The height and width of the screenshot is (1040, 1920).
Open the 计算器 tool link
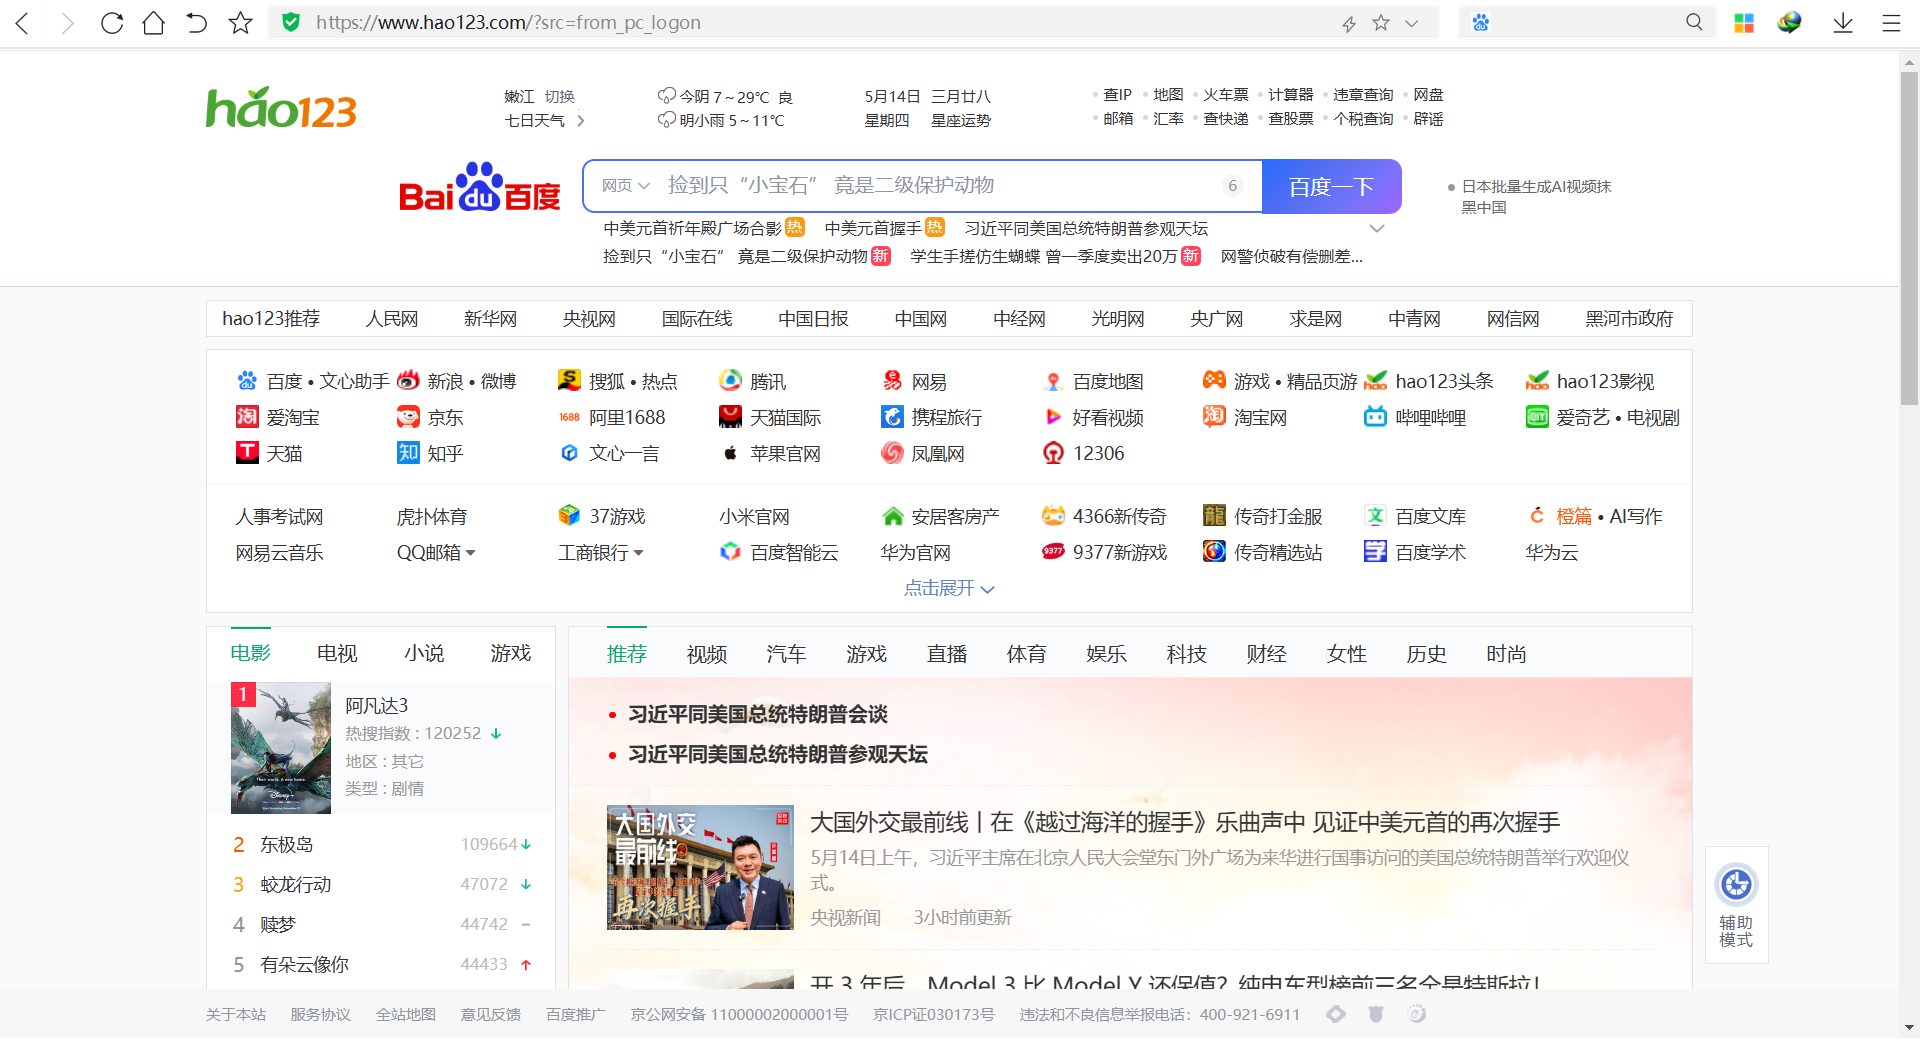coord(1291,95)
